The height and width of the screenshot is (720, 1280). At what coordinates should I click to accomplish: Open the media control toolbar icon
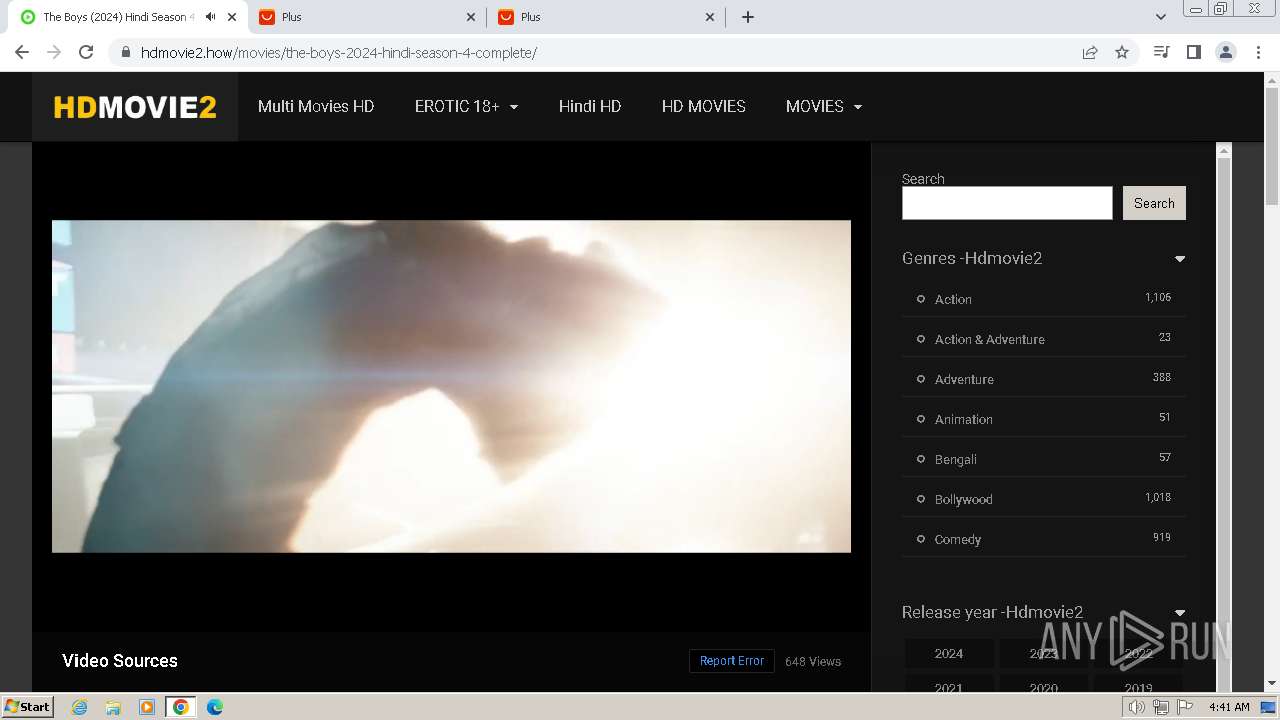point(1161,52)
